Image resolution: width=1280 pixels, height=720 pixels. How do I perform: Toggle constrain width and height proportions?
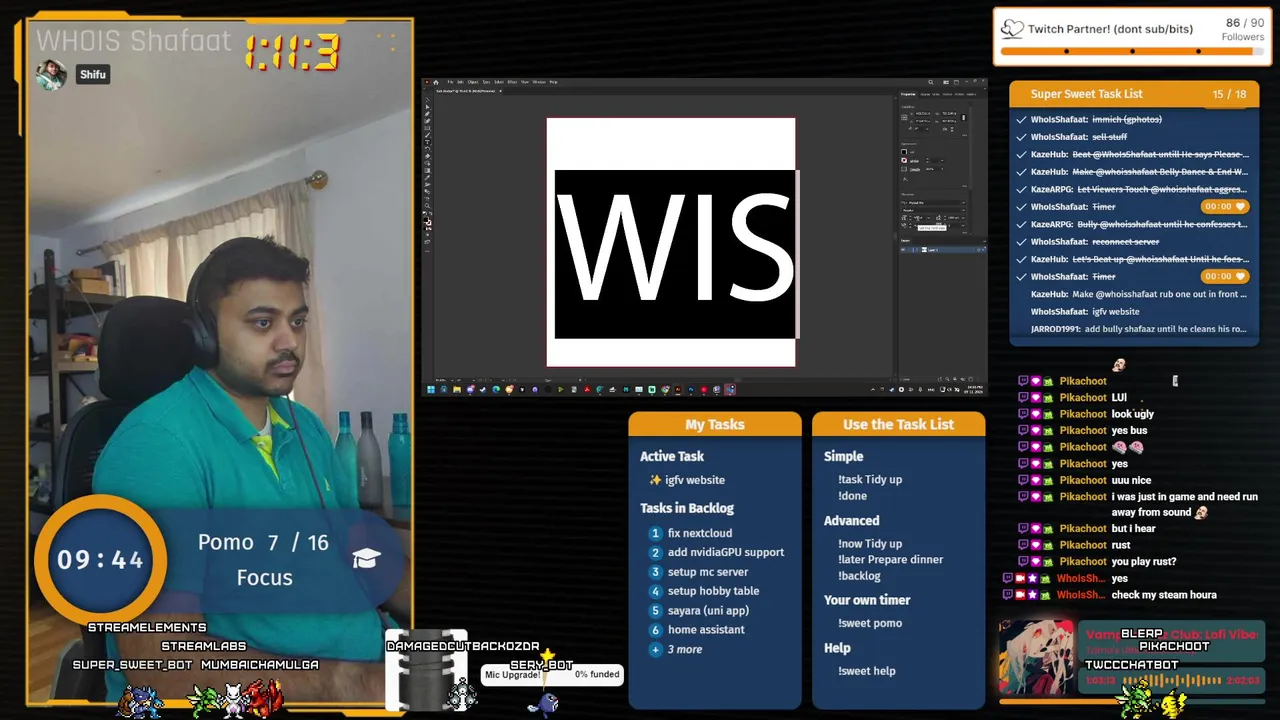coord(963,117)
